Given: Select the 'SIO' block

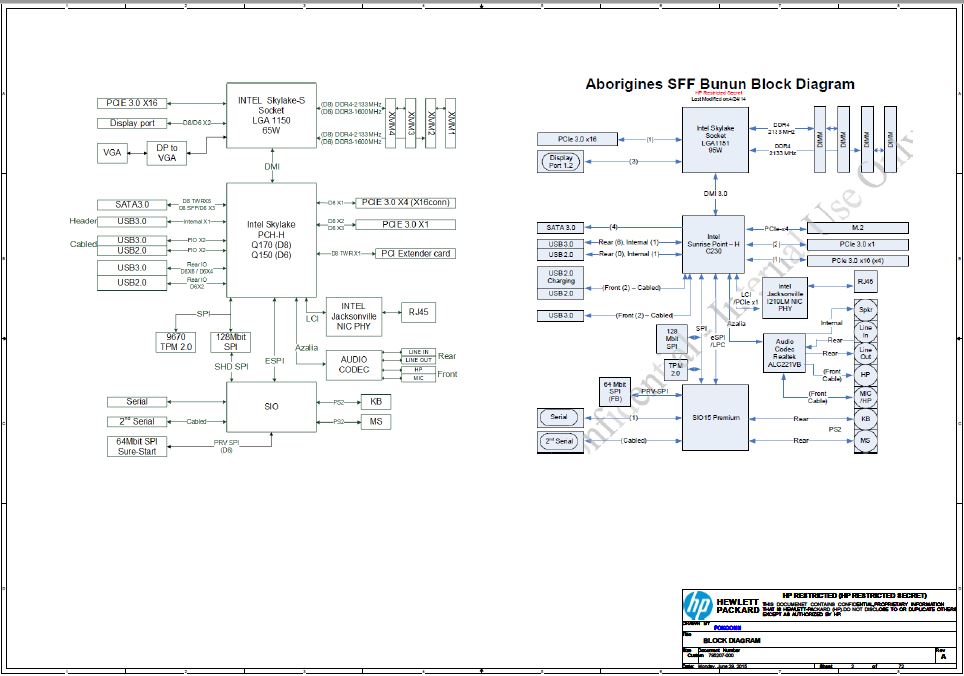Looking at the screenshot, I should click(271, 407).
